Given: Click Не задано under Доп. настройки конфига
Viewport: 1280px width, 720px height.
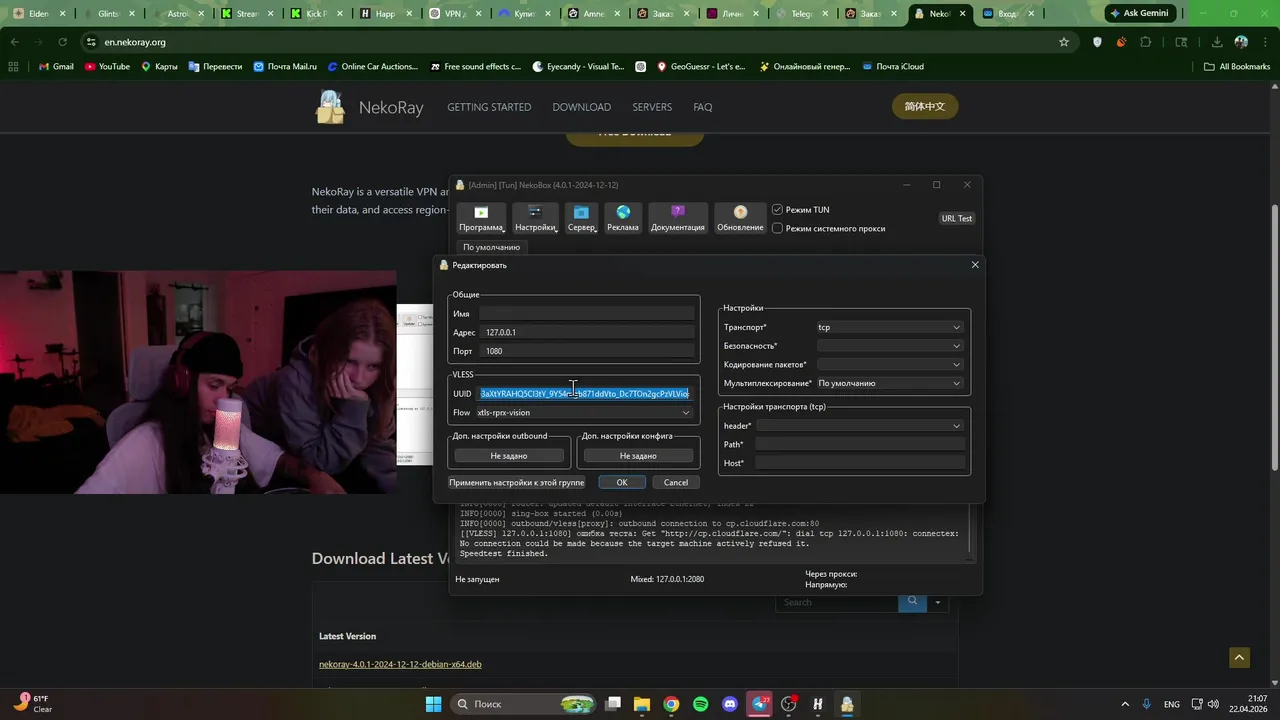Looking at the screenshot, I should pos(638,456).
